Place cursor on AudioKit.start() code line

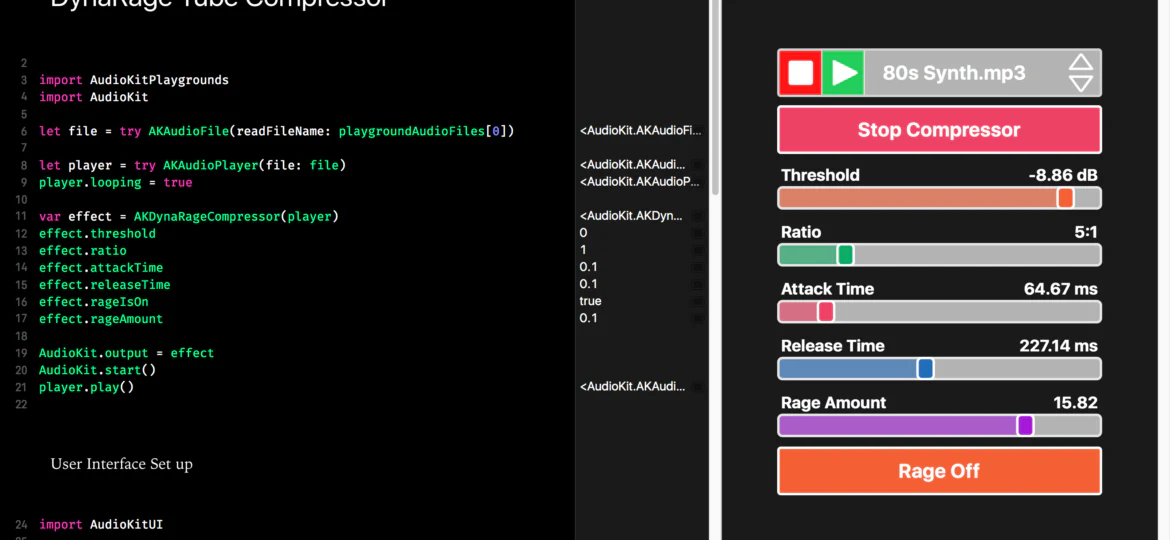coord(97,370)
